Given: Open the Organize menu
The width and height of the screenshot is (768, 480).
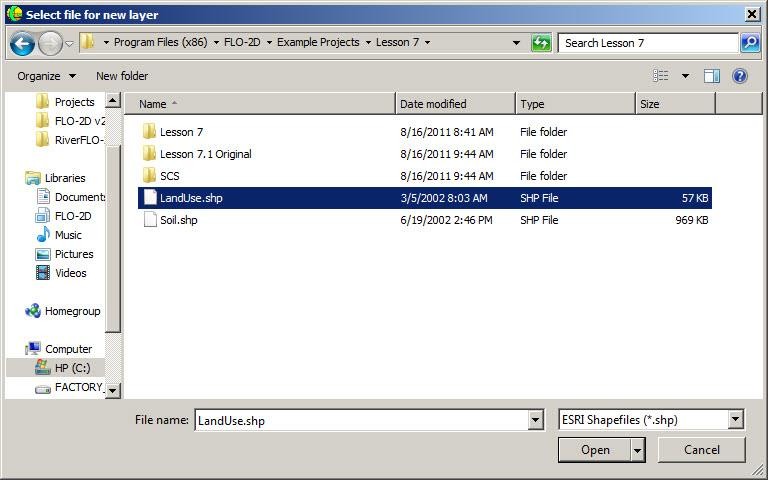Looking at the screenshot, I should (x=45, y=76).
